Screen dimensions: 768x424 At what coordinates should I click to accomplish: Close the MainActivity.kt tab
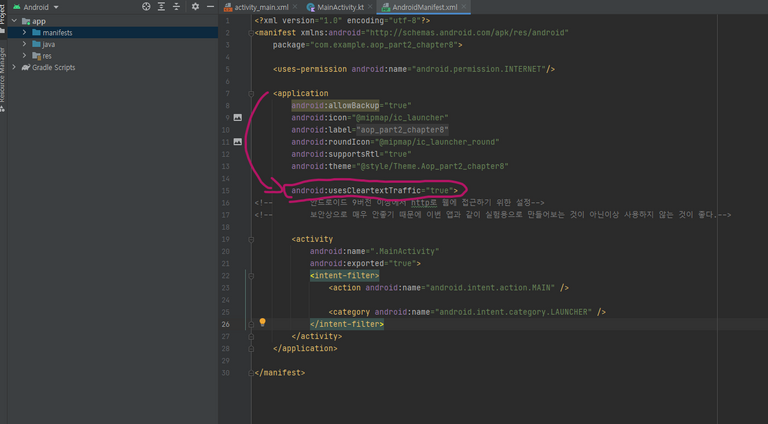point(370,7)
